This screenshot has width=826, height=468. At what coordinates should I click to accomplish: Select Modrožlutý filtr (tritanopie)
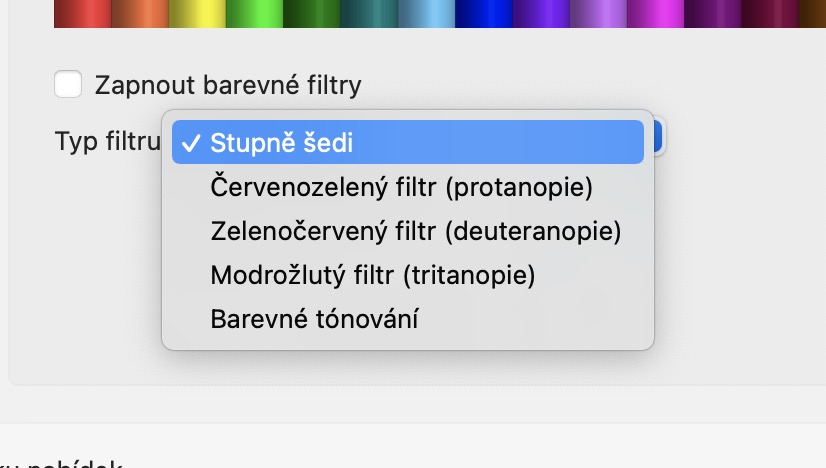click(373, 275)
